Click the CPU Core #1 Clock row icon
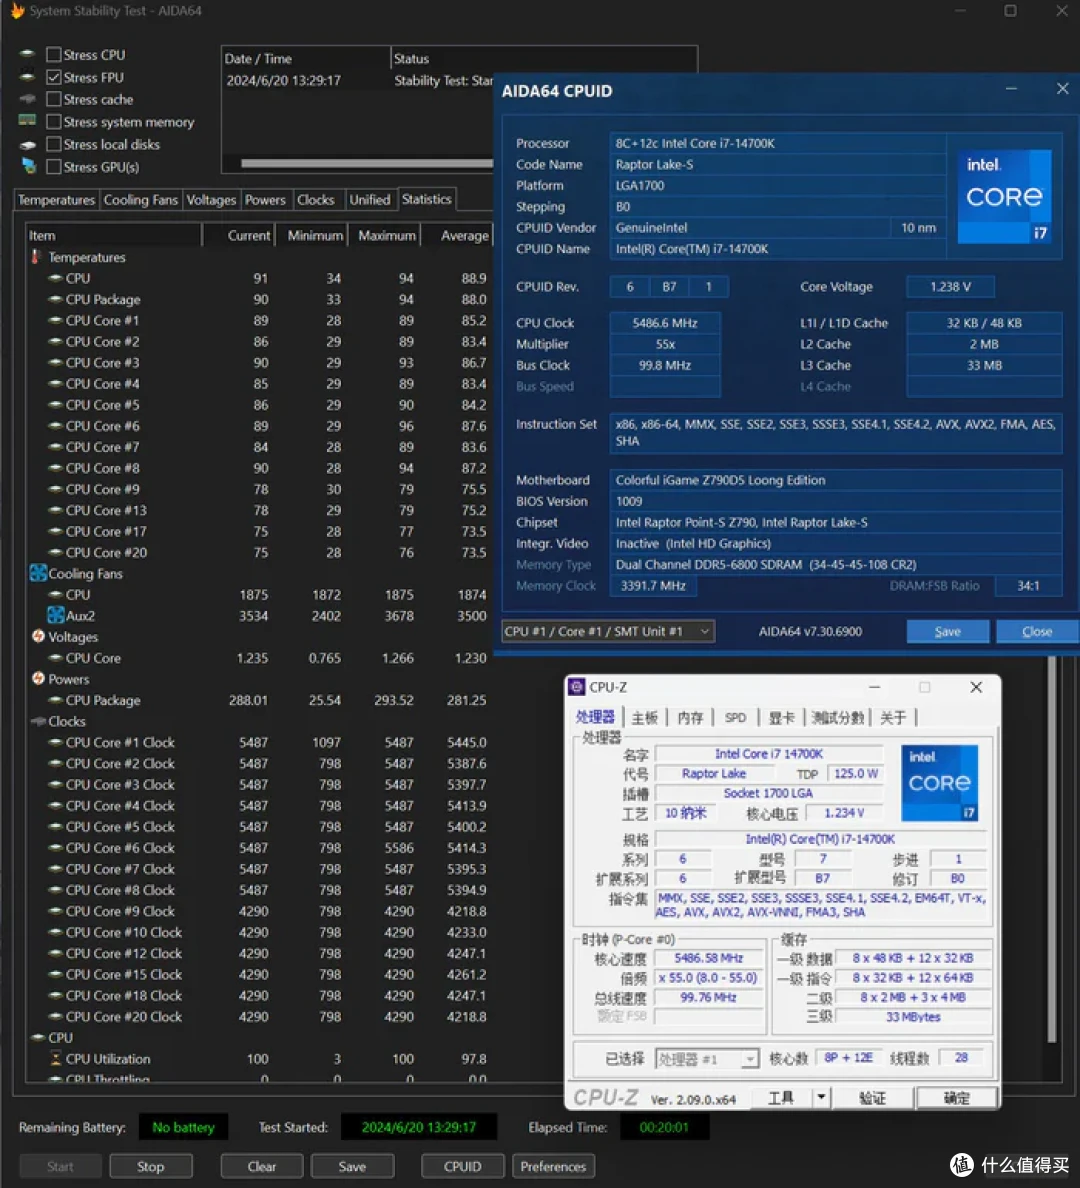Image resolution: width=1080 pixels, height=1188 pixels. pyautogui.click(x=55, y=742)
